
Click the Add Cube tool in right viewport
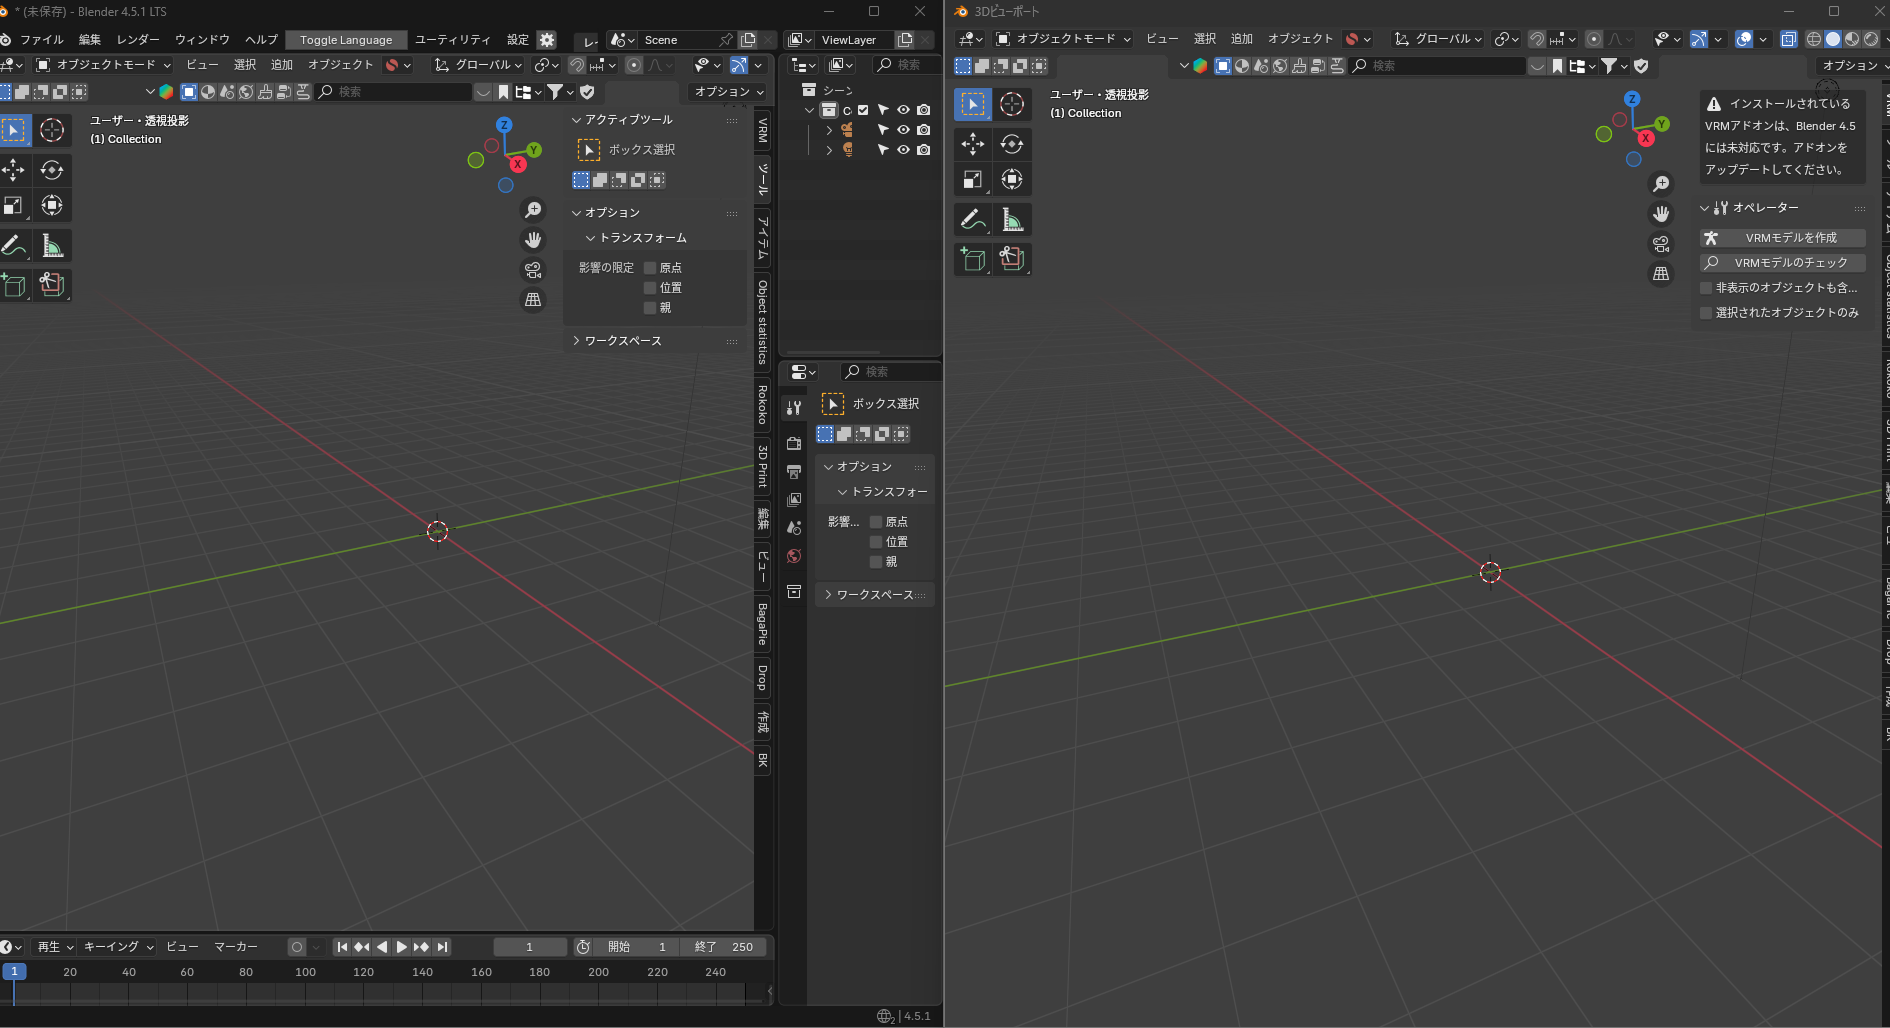(973, 259)
